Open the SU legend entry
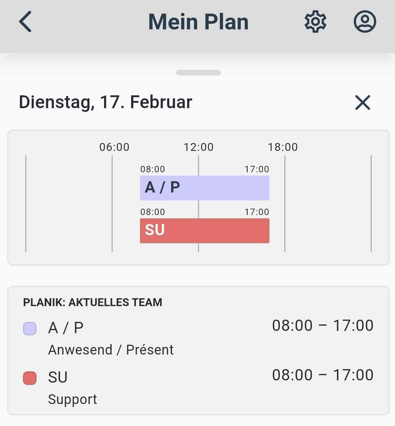Viewport: 395px width, 426px height. tap(198, 387)
